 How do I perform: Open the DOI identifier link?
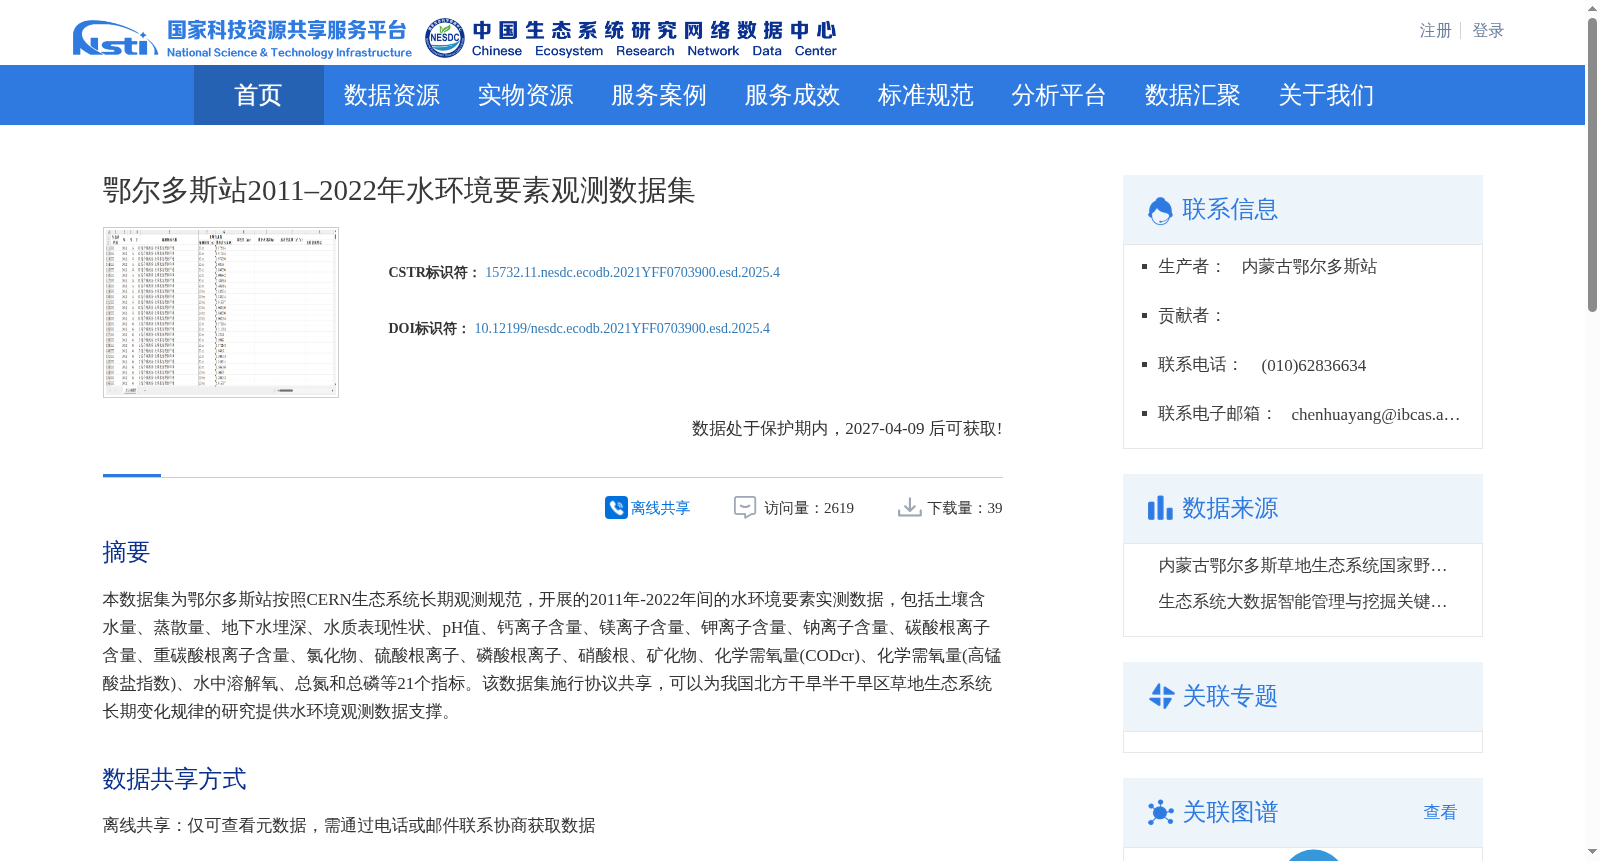coord(622,328)
